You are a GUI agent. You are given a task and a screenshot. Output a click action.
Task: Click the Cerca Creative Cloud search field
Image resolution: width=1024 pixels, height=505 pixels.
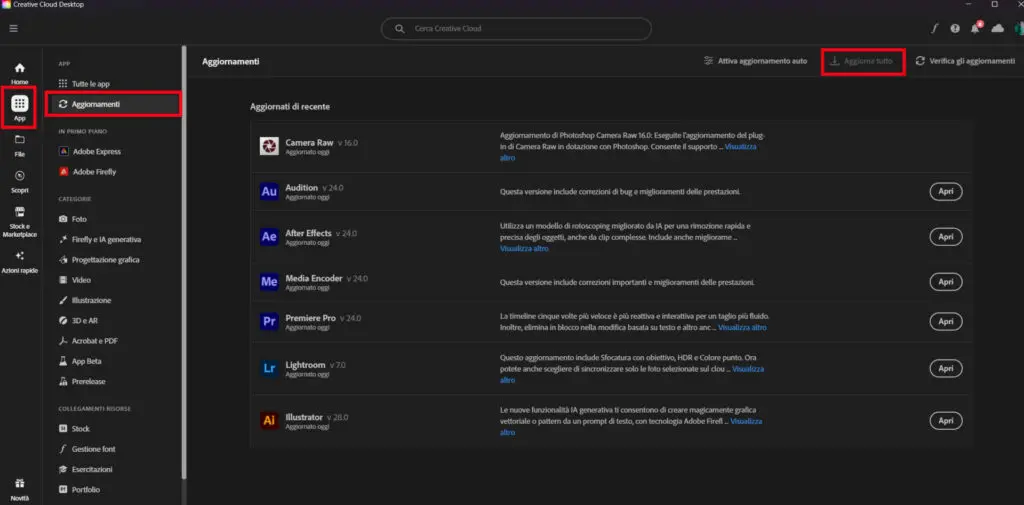coord(516,29)
